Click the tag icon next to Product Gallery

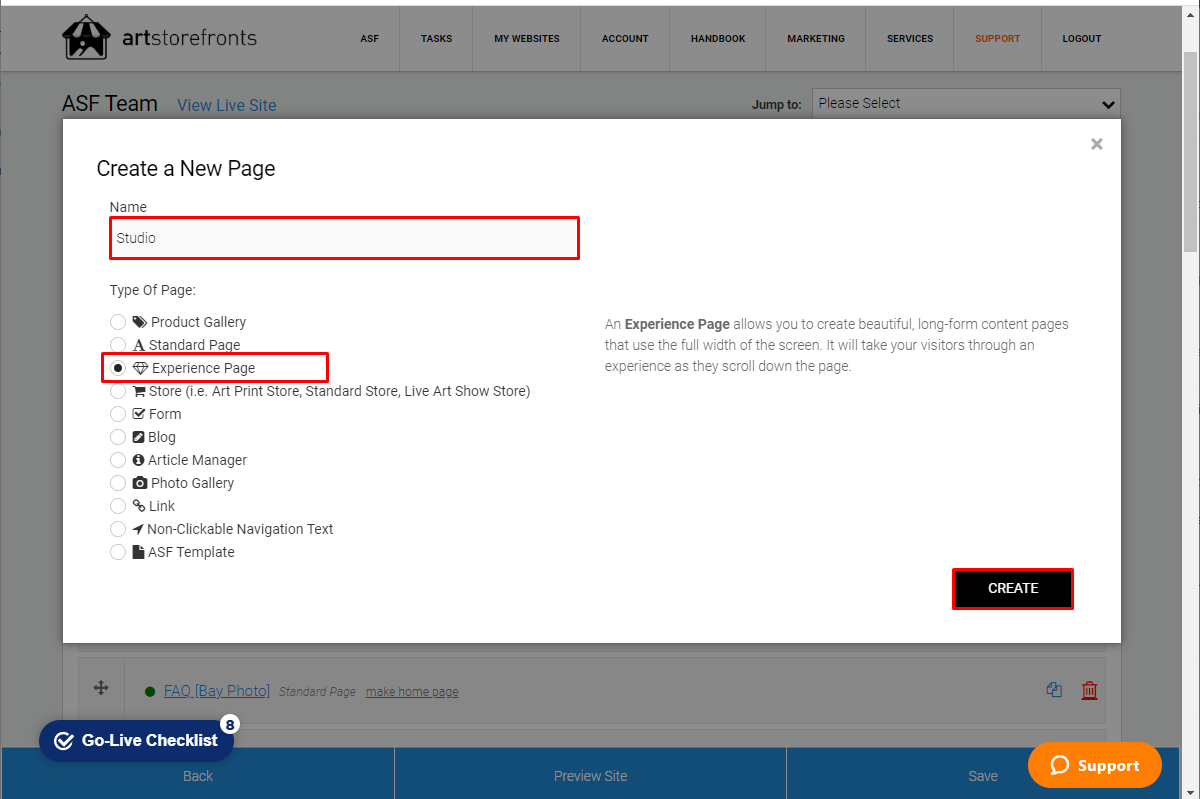pyautogui.click(x=139, y=322)
